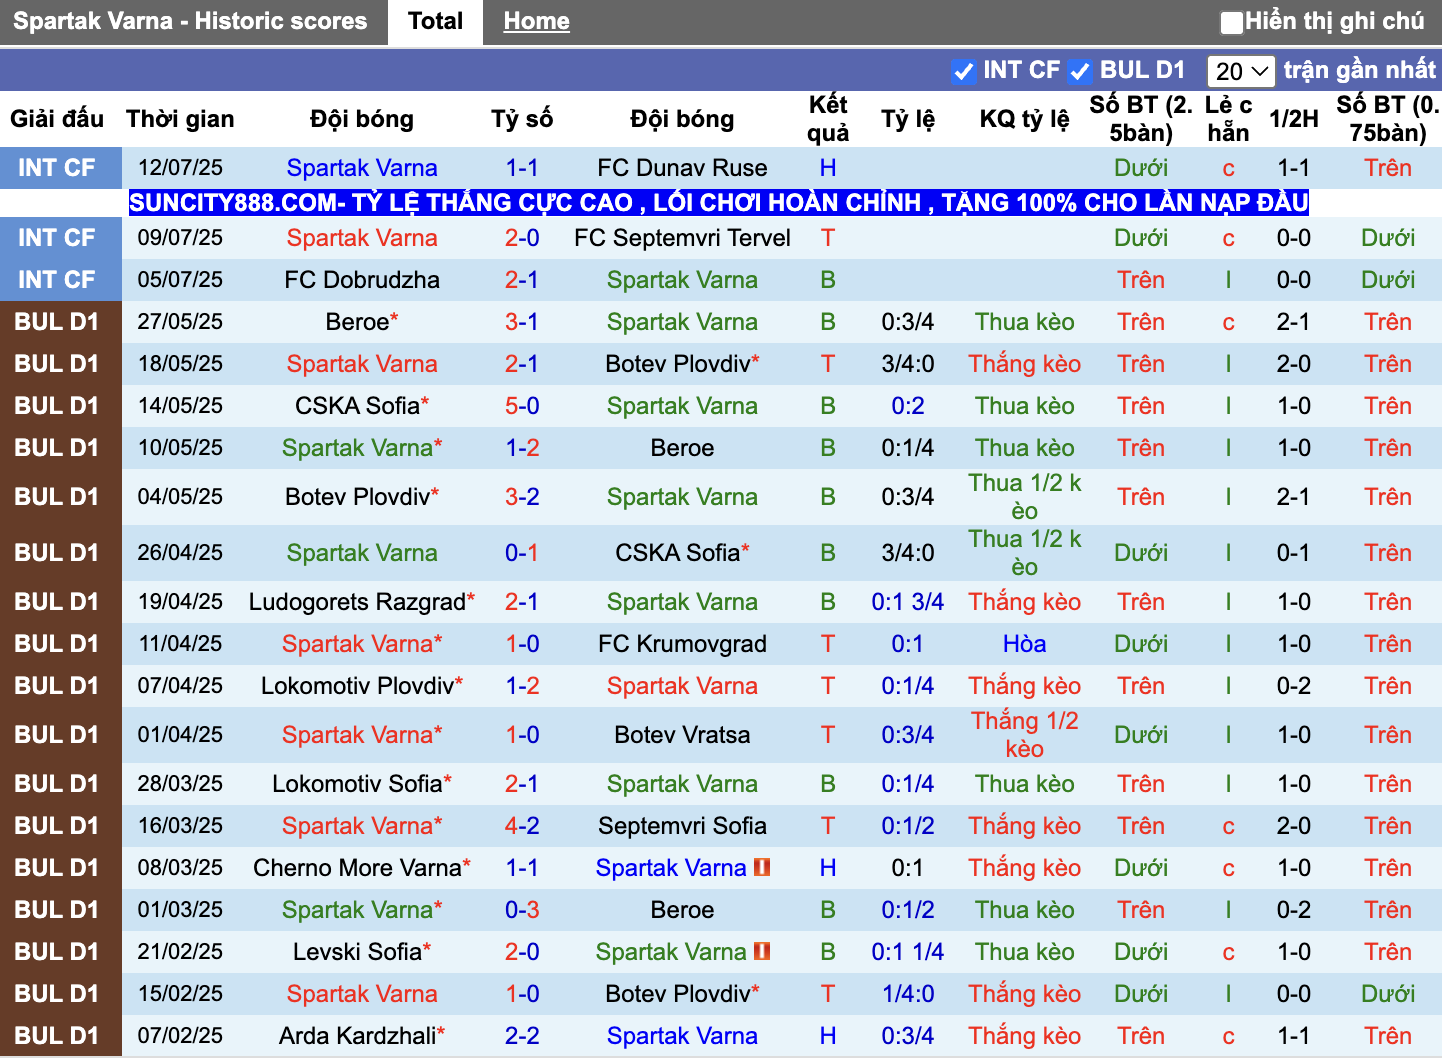
Task: Open the 20 recent matches dropdown
Action: (1241, 71)
